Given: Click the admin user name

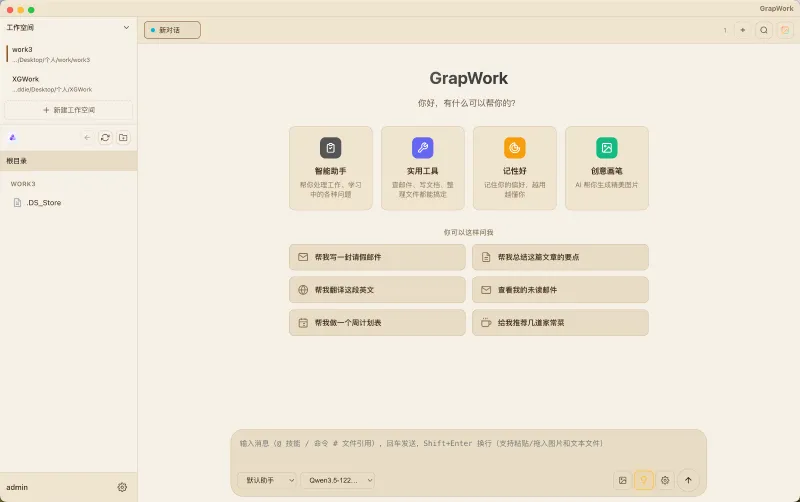Looking at the screenshot, I should (17, 487).
